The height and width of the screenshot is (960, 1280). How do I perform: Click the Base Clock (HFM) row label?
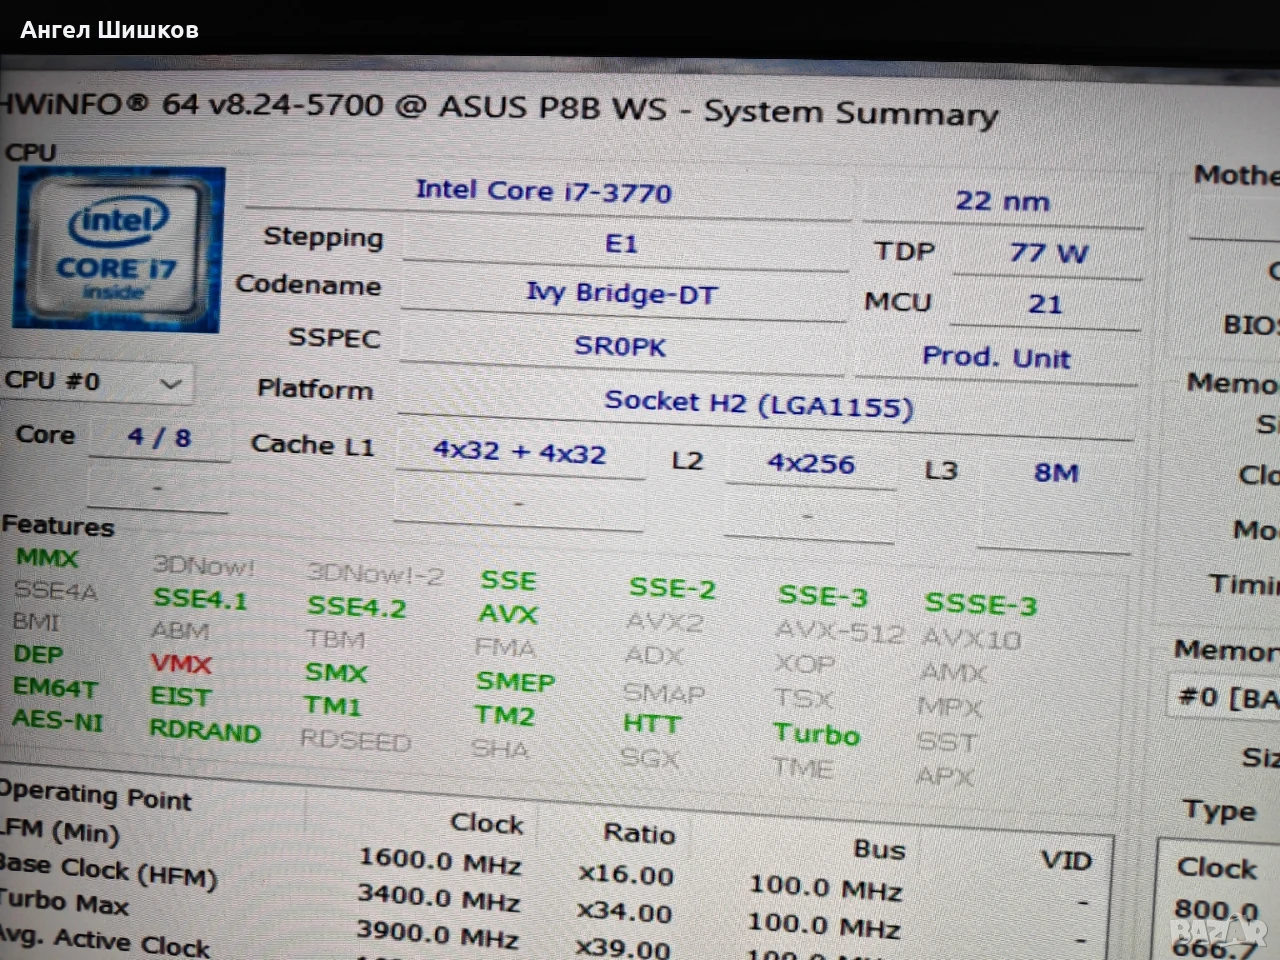coord(108,869)
